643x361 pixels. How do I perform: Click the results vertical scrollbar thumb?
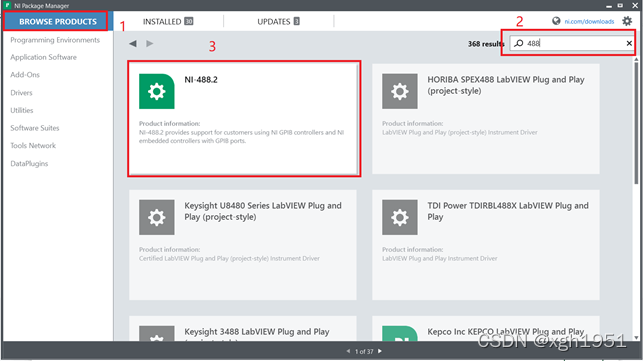pyautogui.click(x=636, y=123)
